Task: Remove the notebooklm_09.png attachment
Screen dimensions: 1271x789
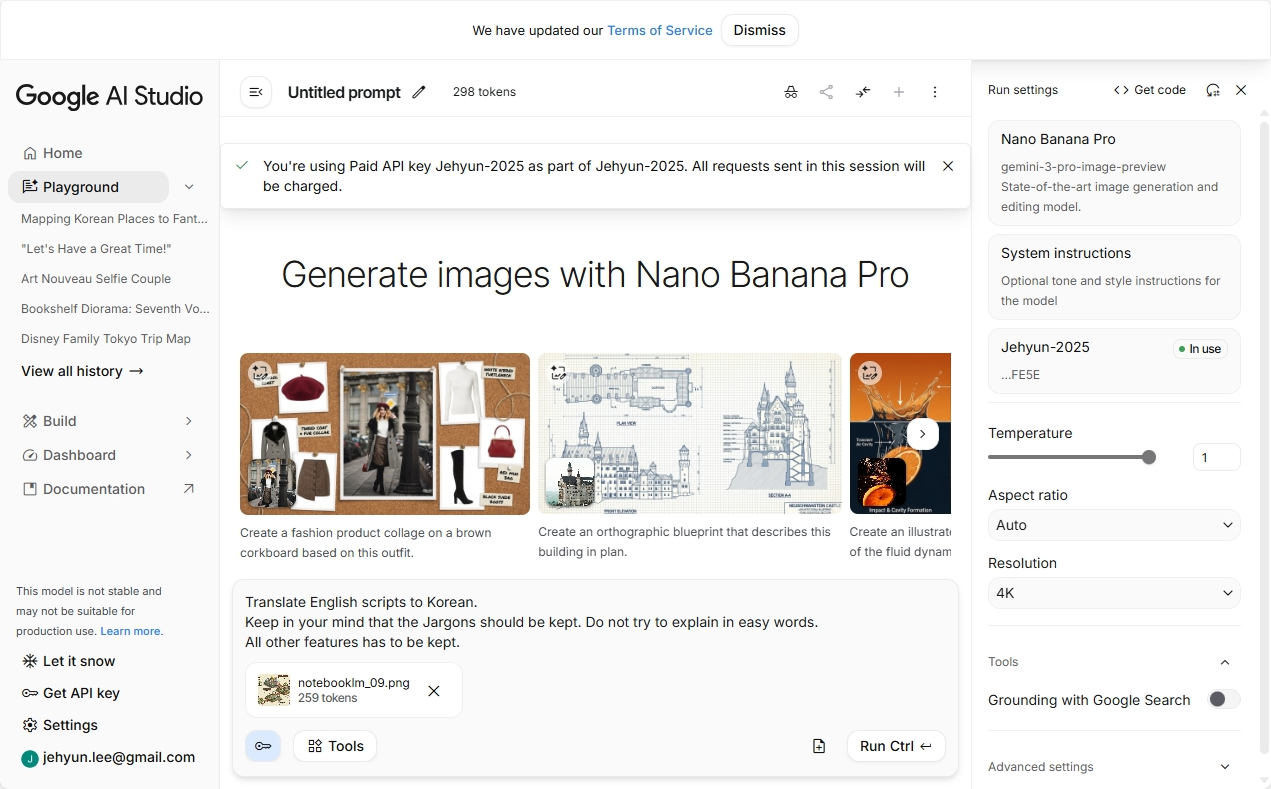Action: [x=434, y=691]
